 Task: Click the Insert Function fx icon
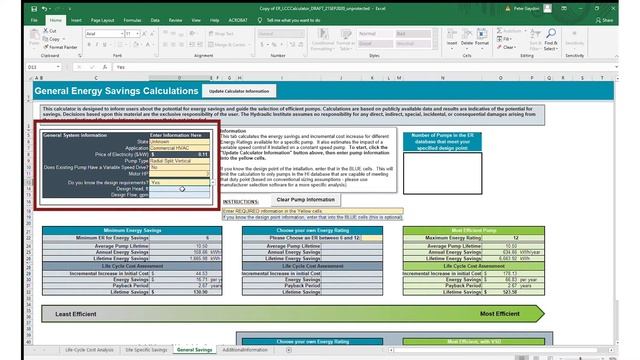pyautogui.click(x=105, y=67)
